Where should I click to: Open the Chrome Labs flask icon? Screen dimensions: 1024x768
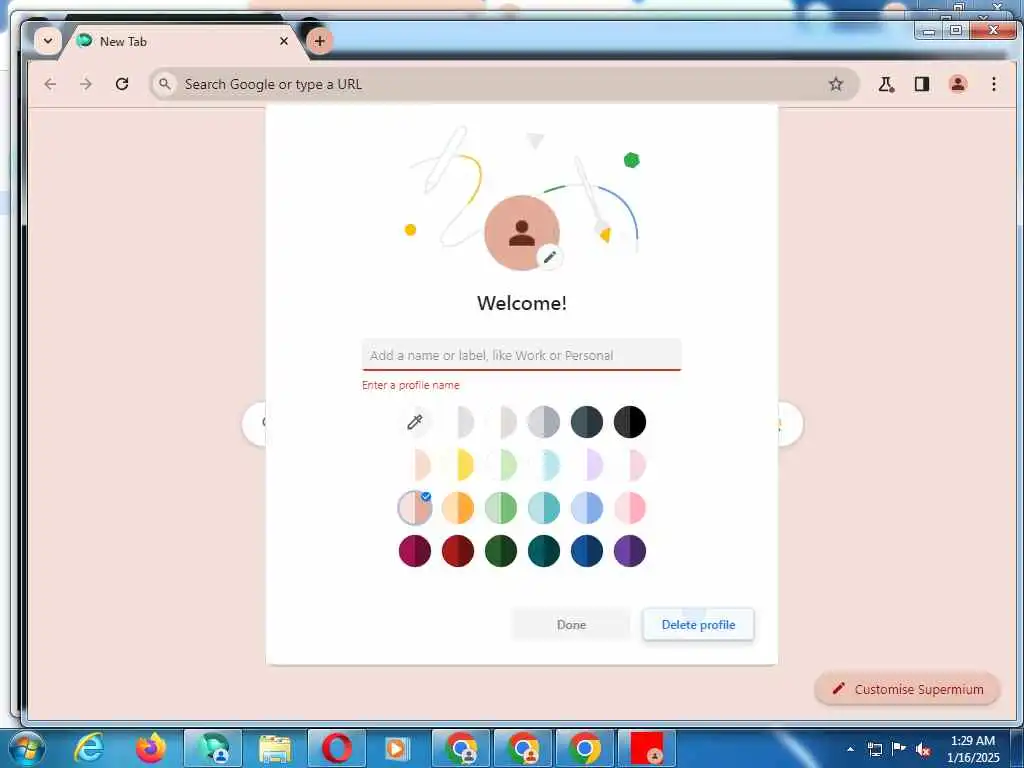click(x=886, y=84)
